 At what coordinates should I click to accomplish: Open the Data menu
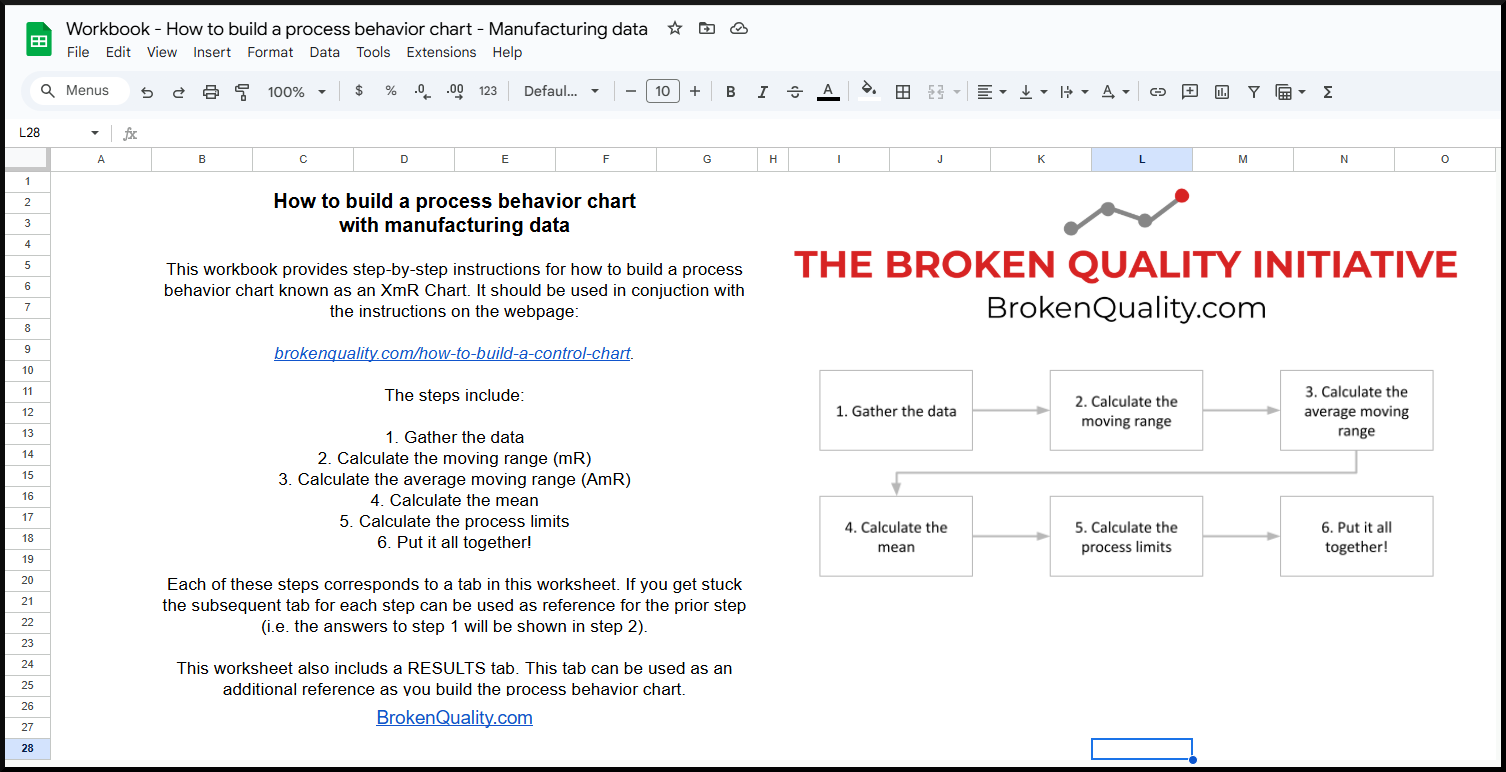tap(324, 52)
